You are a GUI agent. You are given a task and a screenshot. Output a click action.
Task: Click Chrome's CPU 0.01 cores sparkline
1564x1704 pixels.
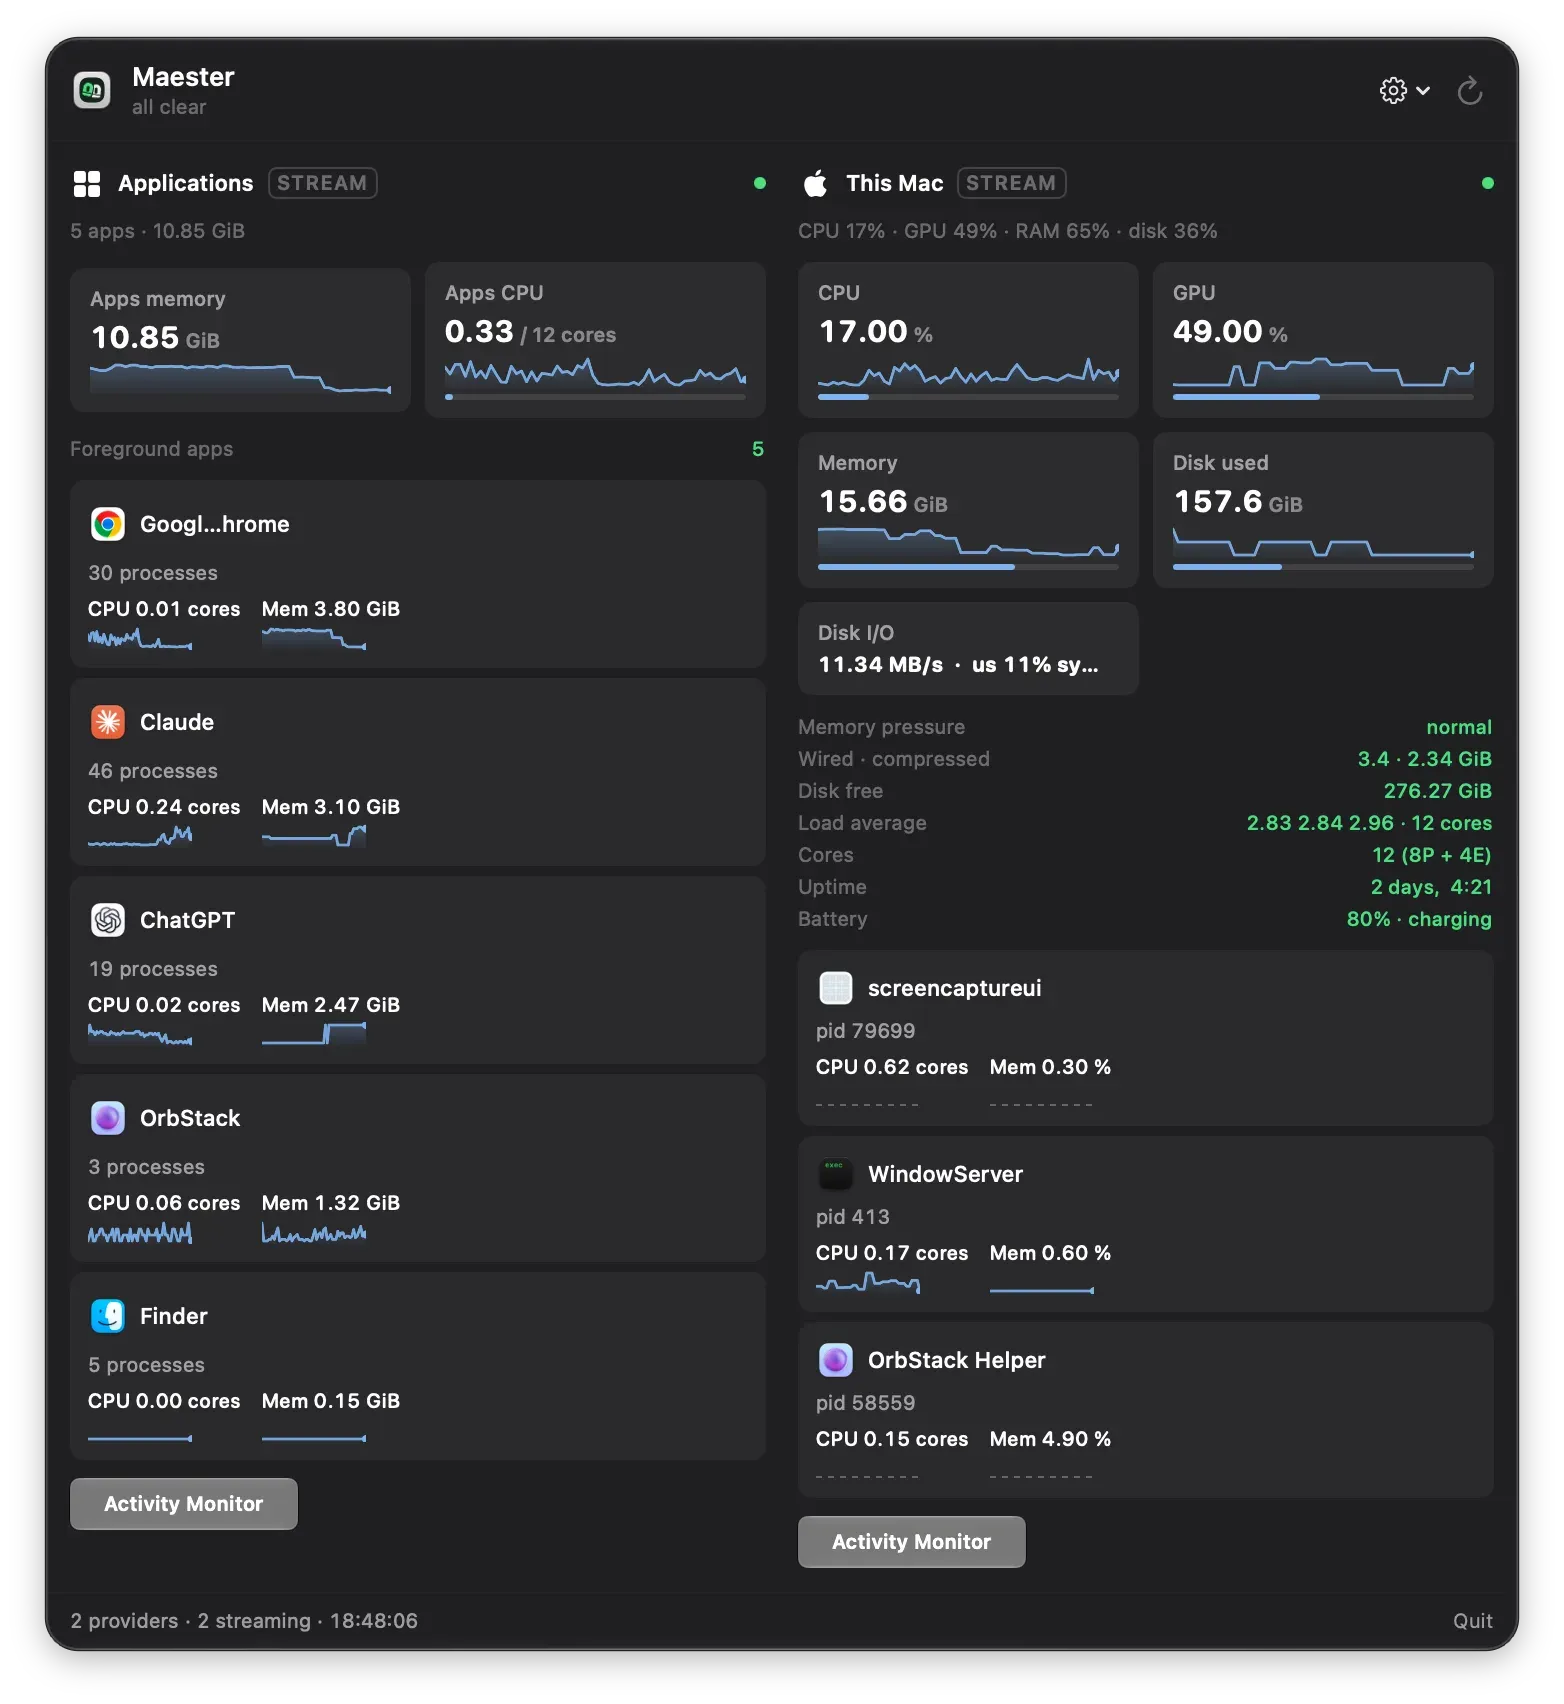140,639
